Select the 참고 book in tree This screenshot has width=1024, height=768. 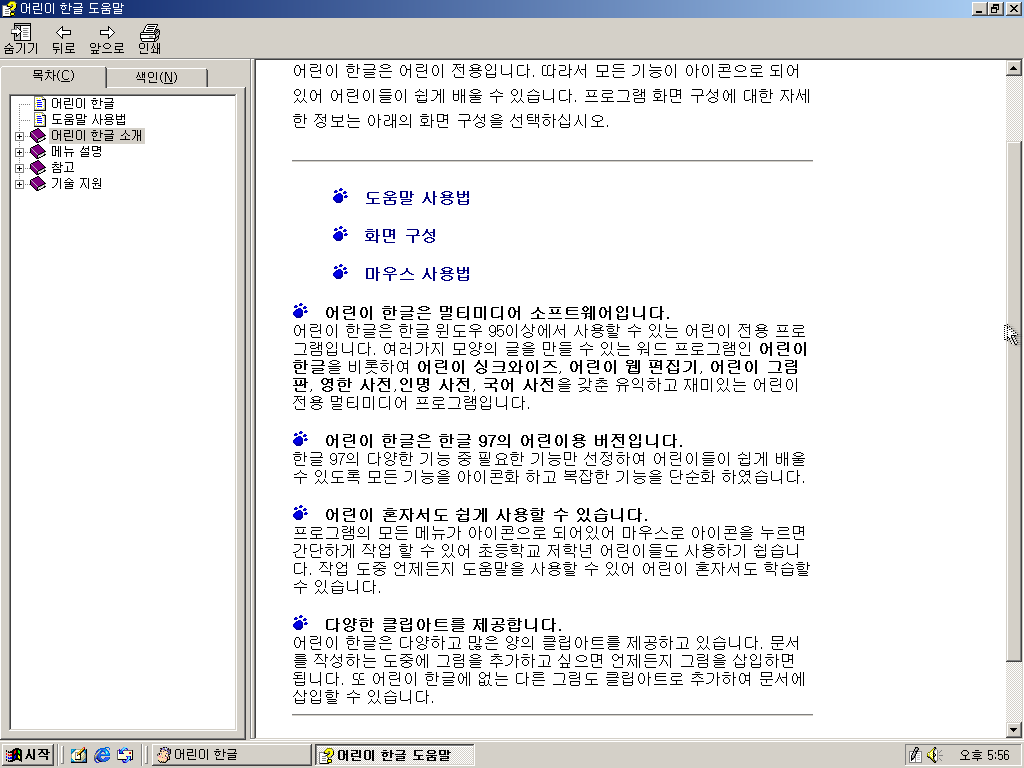tap(63, 167)
